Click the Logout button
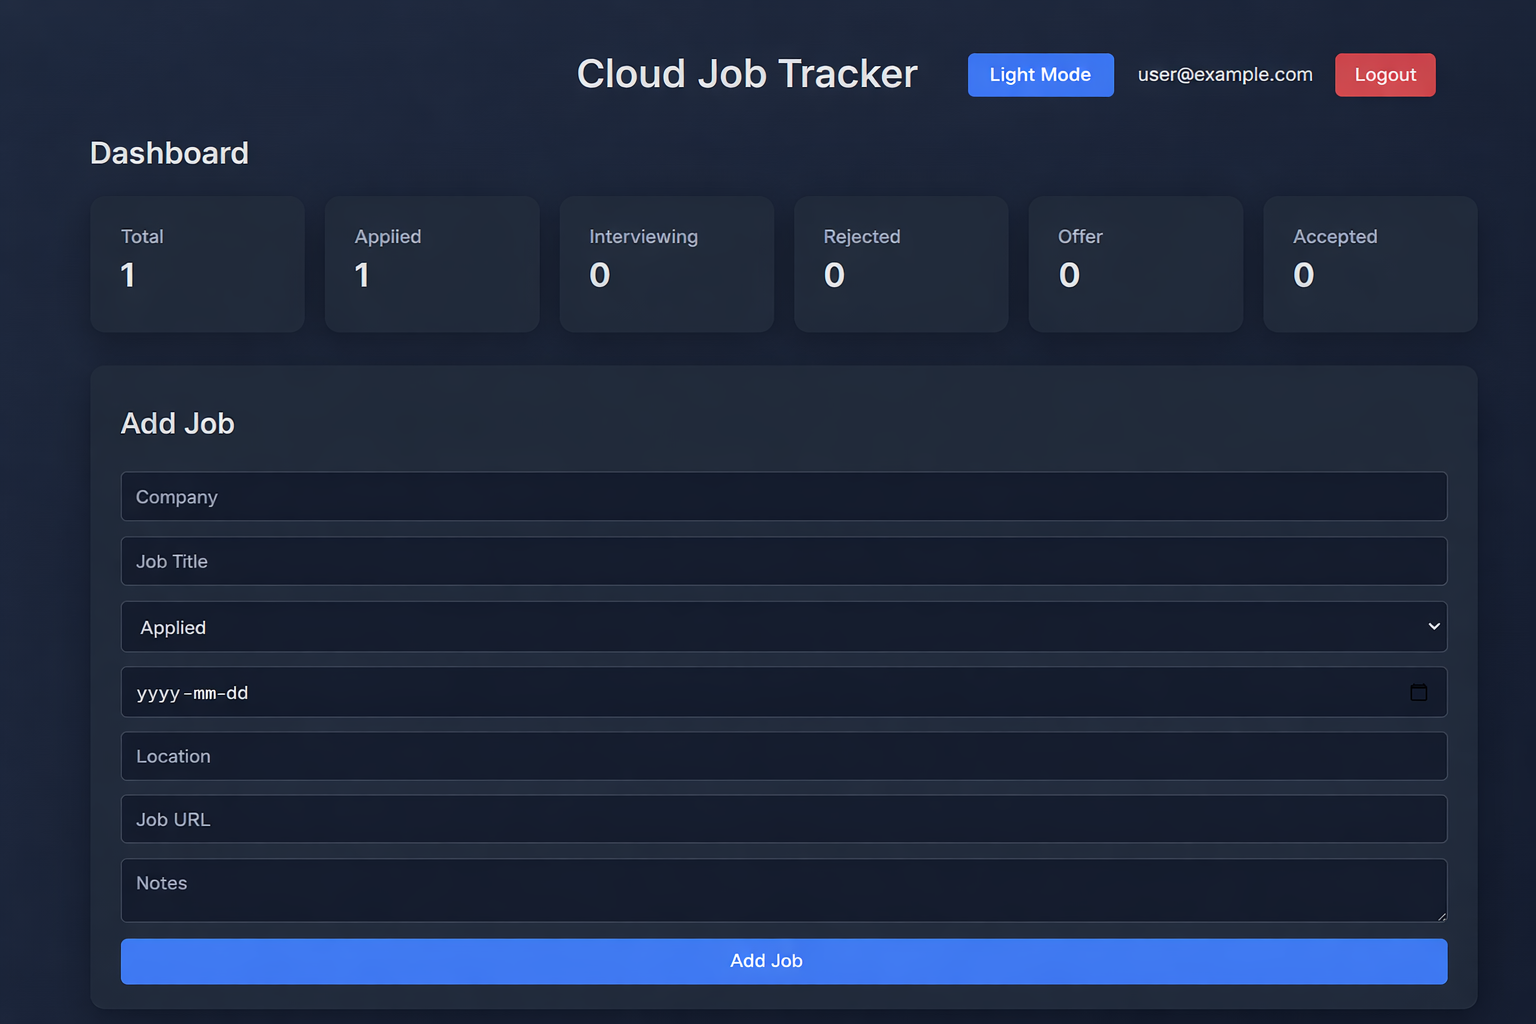Screen dimensions: 1536x1024 [1384, 75]
